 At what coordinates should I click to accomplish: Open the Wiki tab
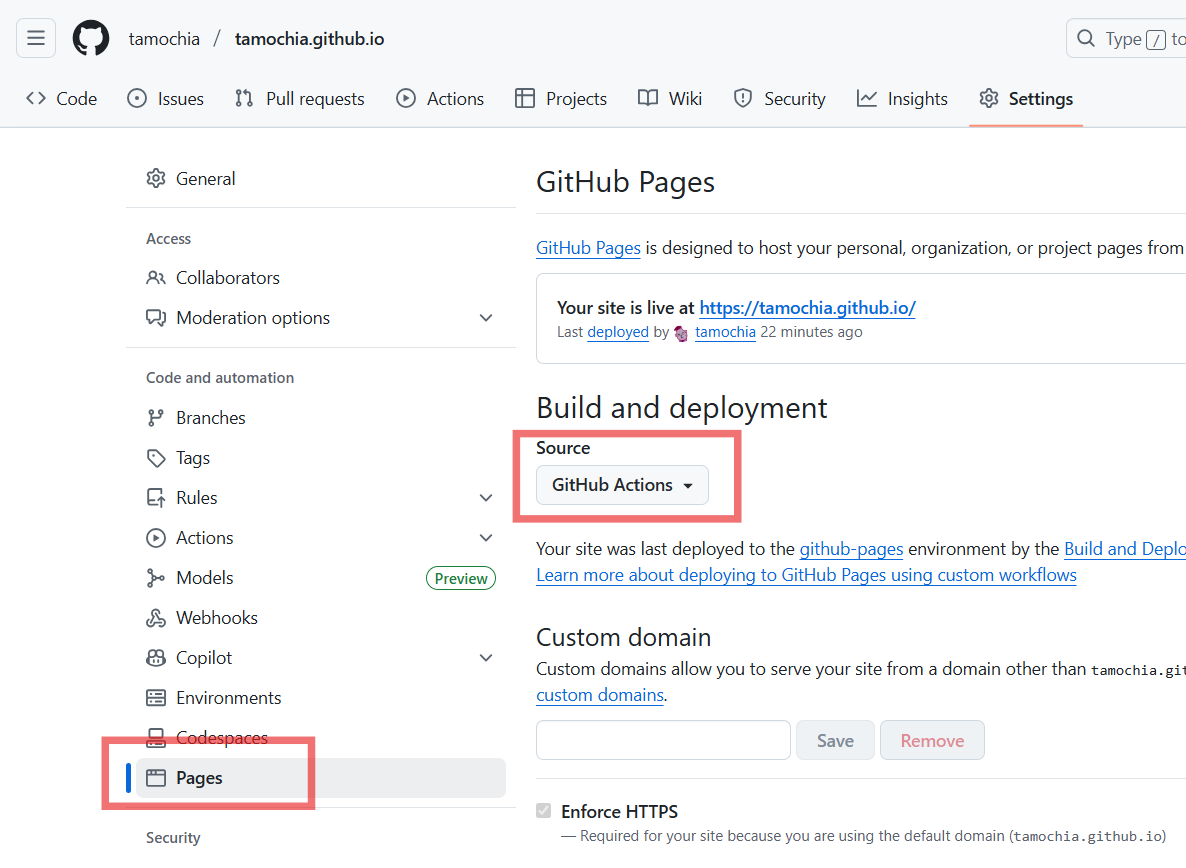(669, 99)
